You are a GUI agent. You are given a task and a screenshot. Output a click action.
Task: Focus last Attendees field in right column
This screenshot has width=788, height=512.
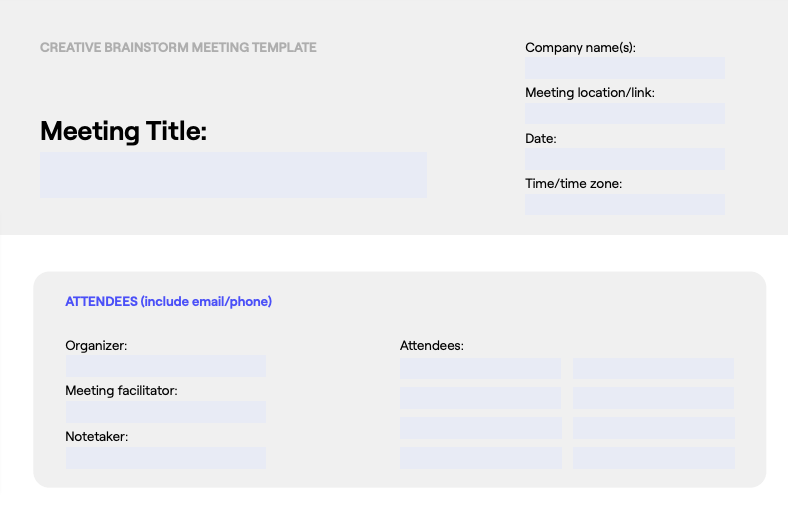[x=653, y=458]
